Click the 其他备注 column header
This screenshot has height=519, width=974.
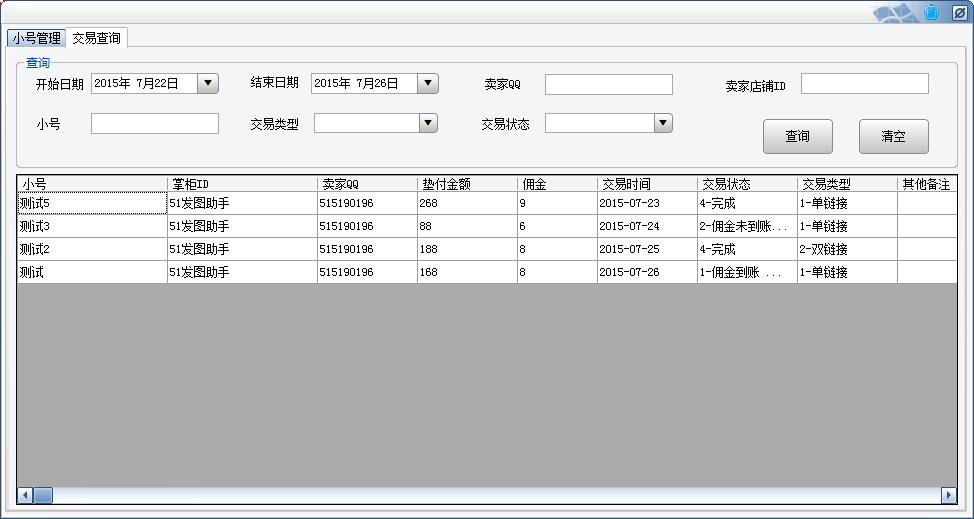tap(927, 184)
